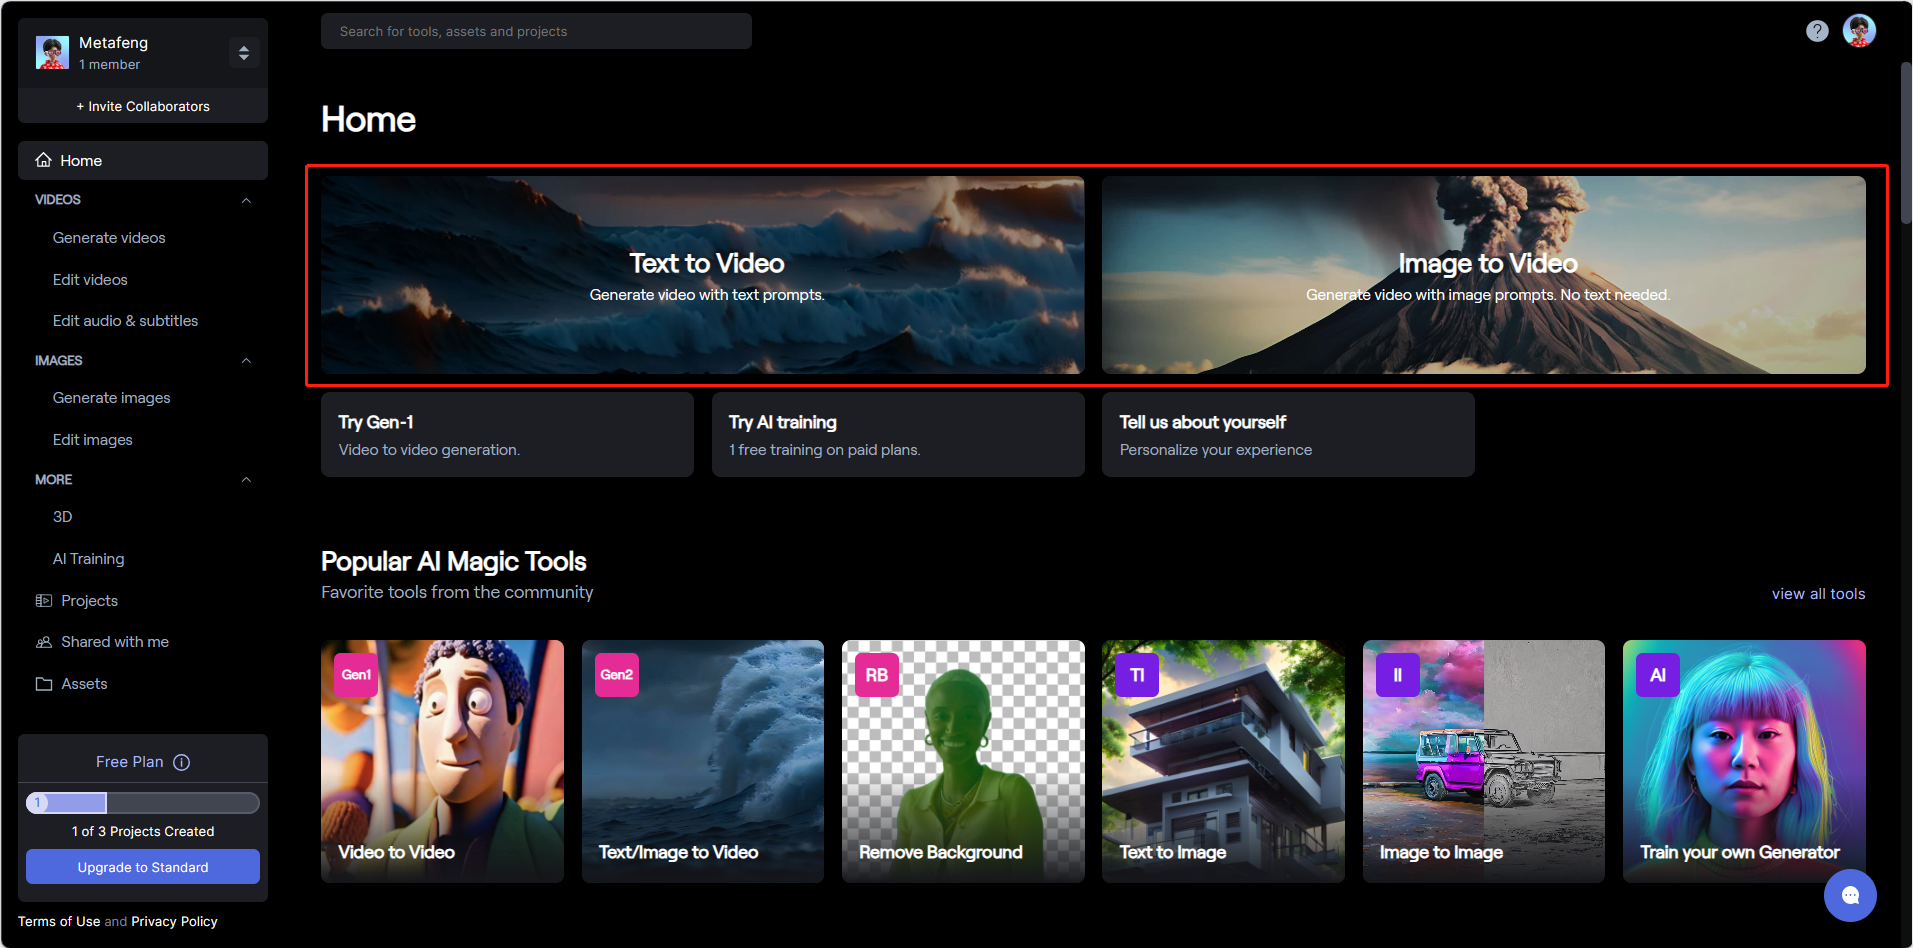Click the view all tools link
1913x948 pixels.
(x=1818, y=594)
